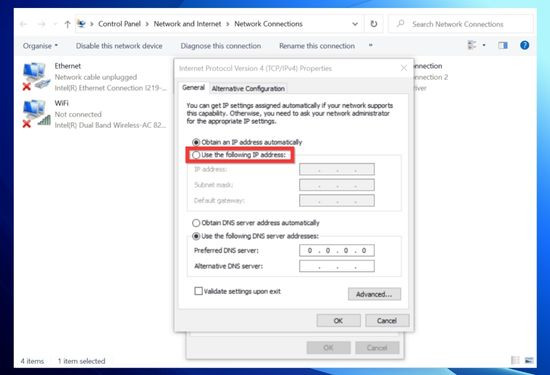Select the Ethernet connection name
The width and height of the screenshot is (550, 375).
[x=68, y=66]
